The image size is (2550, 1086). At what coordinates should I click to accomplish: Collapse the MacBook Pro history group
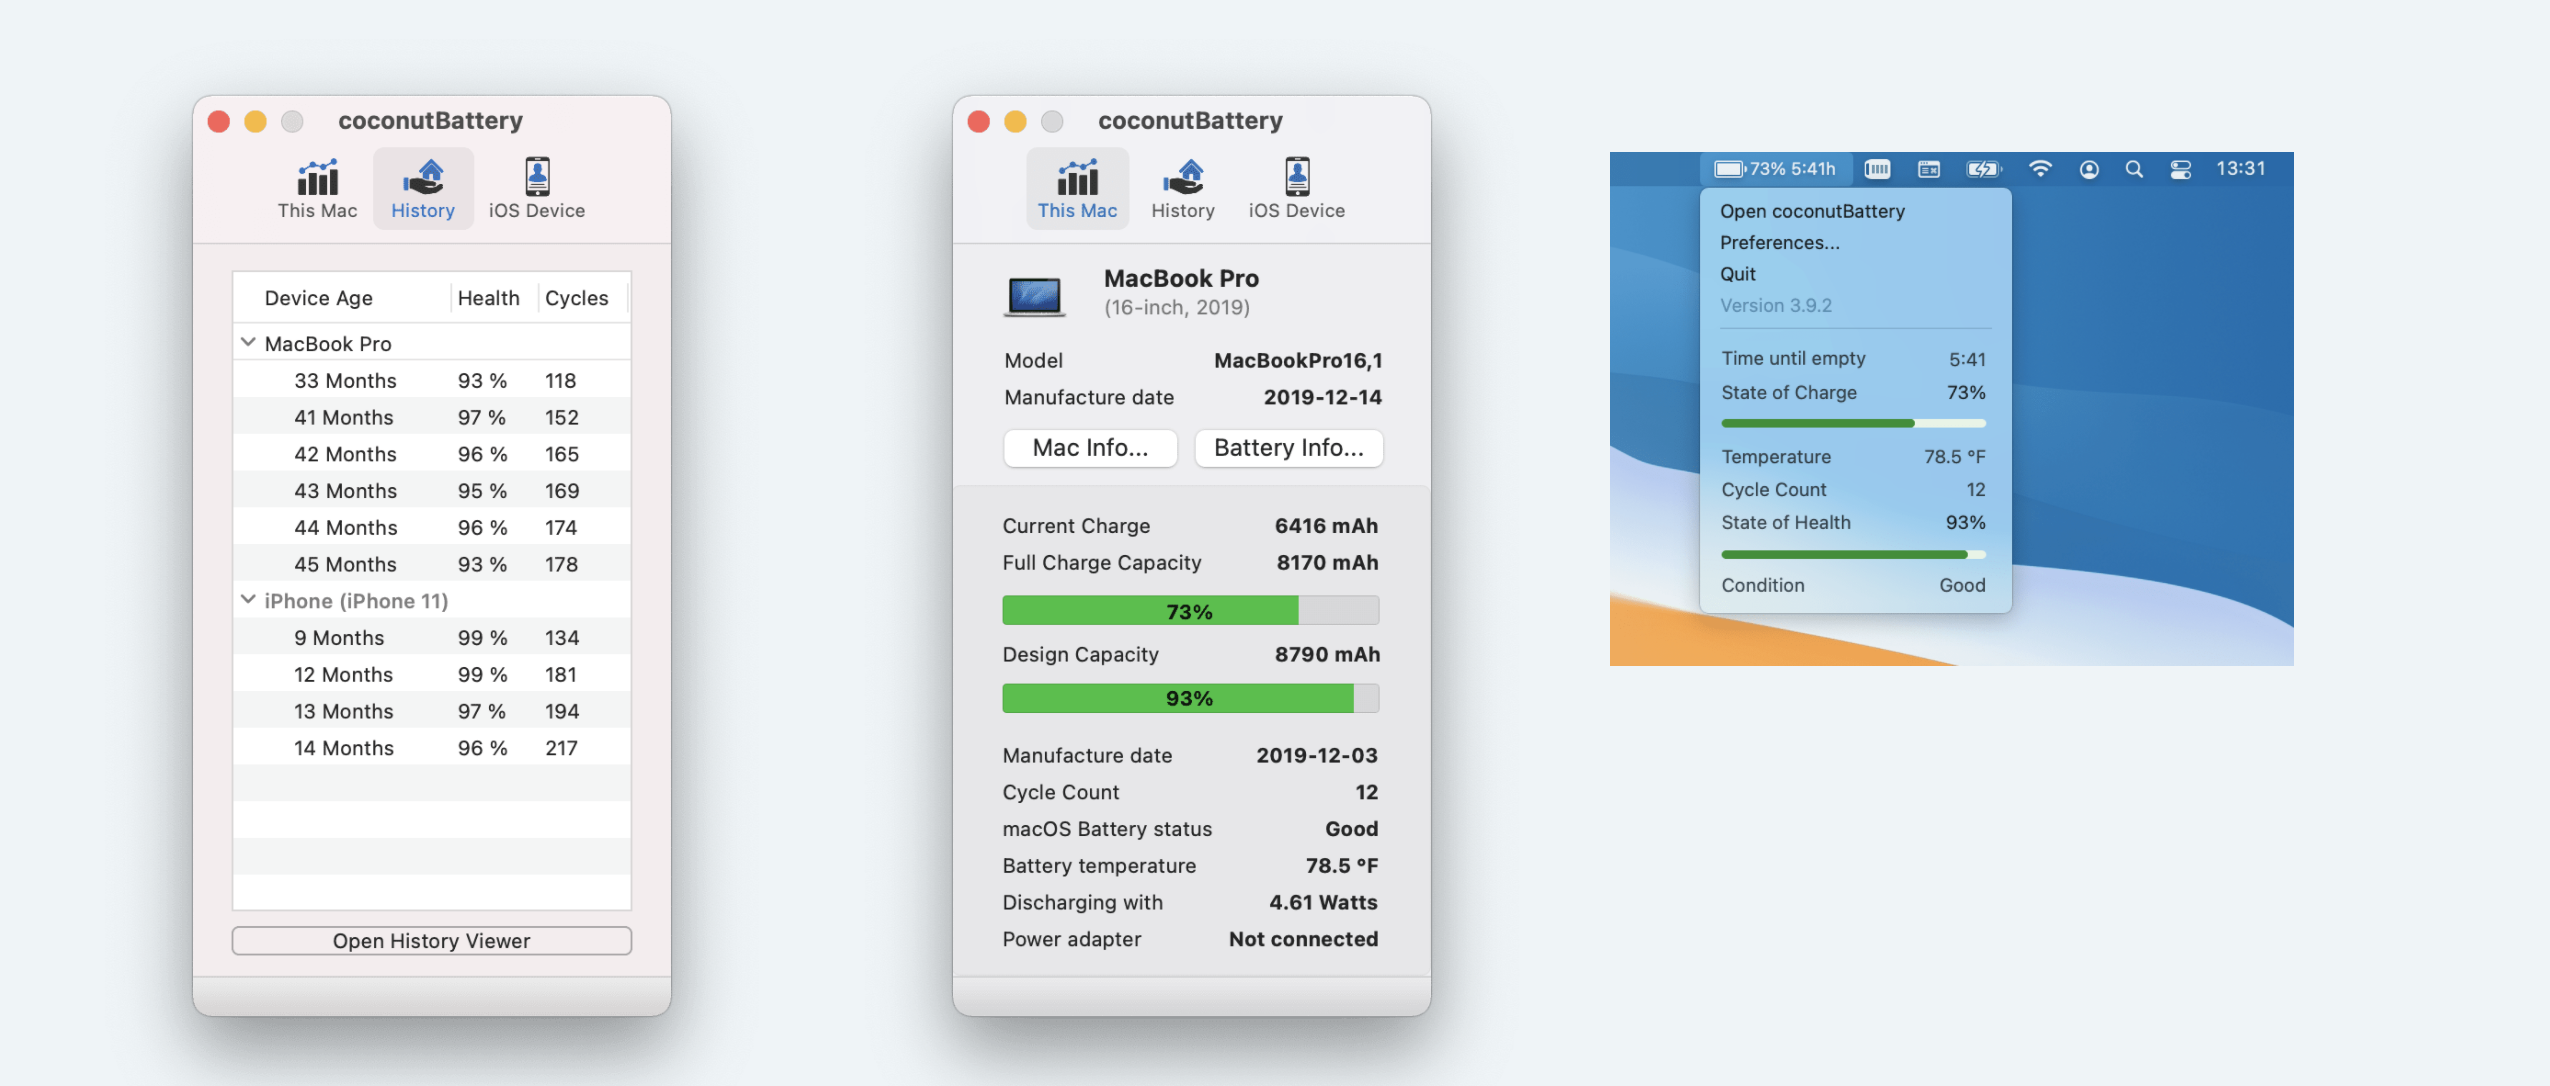tap(248, 343)
